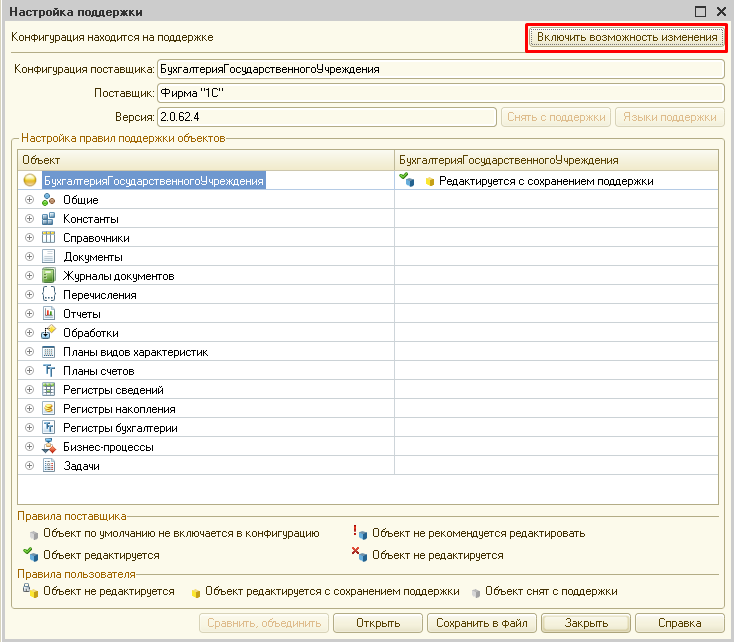734x642 pixels.
Task: Click the Конфигурация поставщика field
Action: (441, 69)
